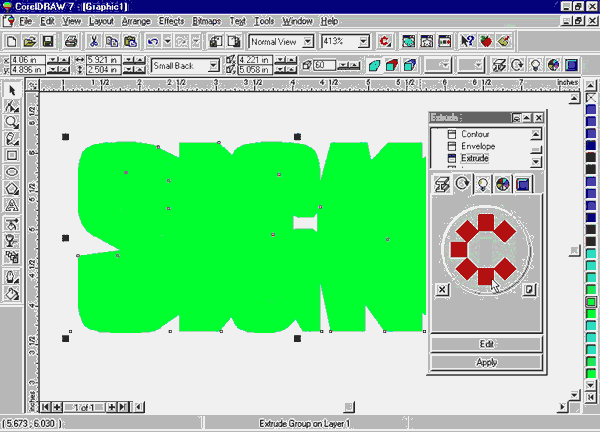Click the selected green swatch in palette
This screenshot has height=432, width=600.
[x=591, y=302]
